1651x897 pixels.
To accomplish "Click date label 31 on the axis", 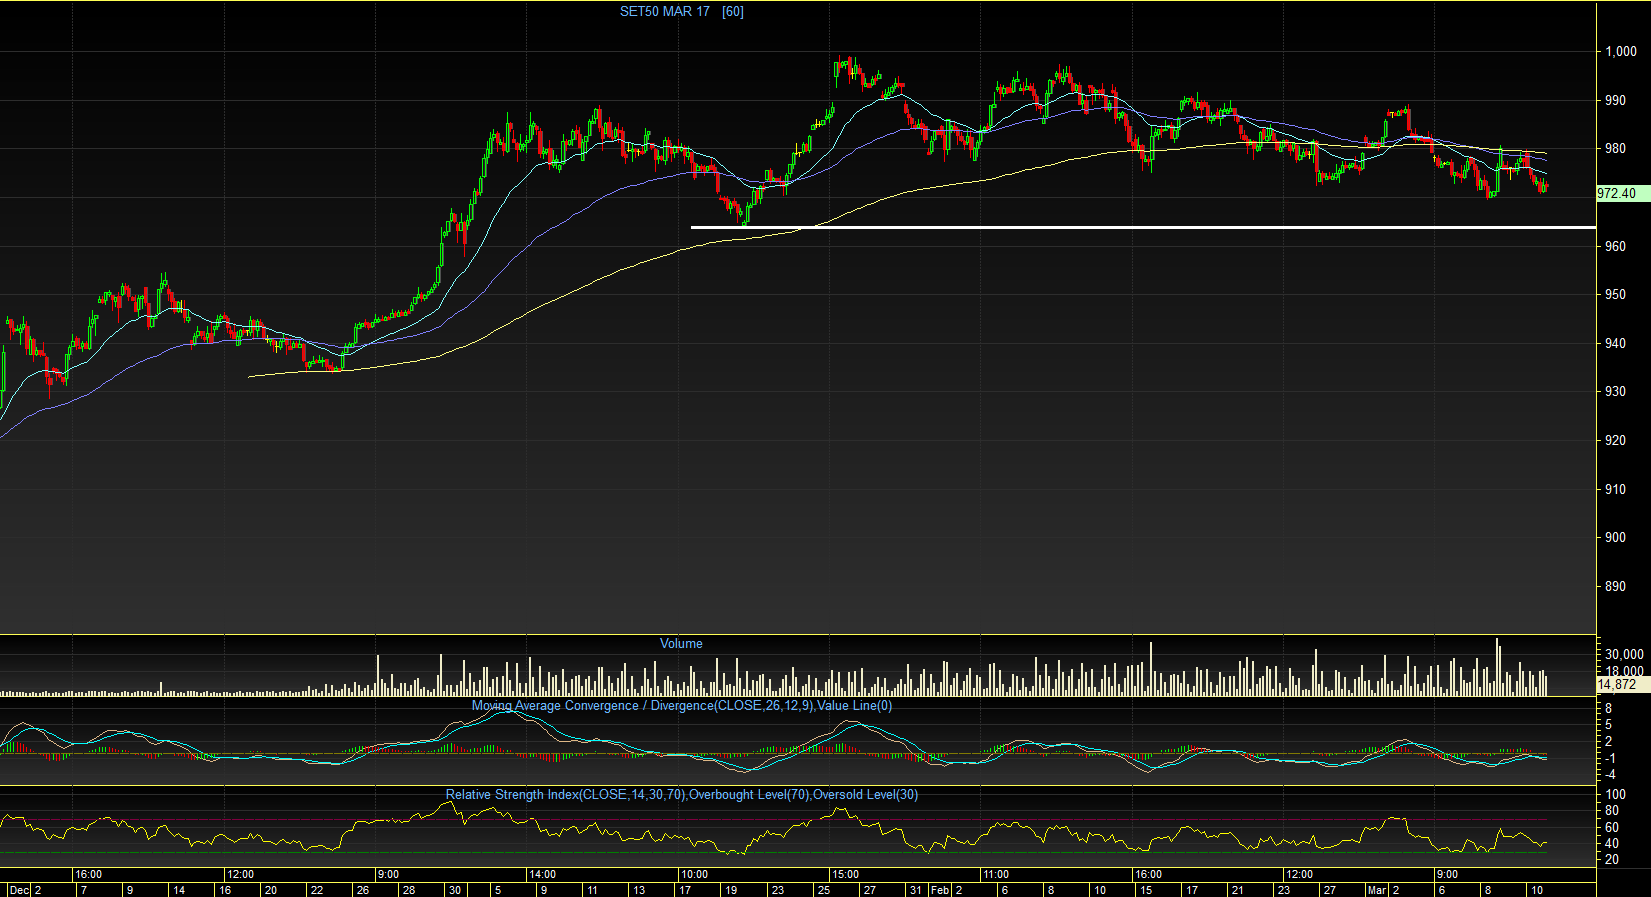I will pyautogui.click(x=915, y=890).
